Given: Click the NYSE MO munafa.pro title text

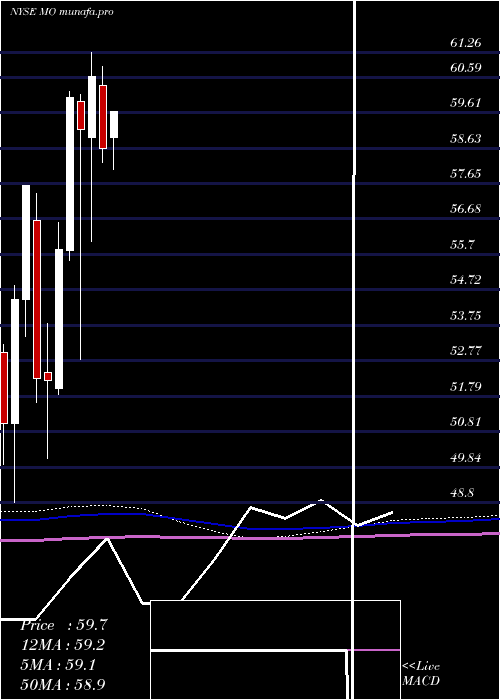Looking at the screenshot, I should coord(62,12).
